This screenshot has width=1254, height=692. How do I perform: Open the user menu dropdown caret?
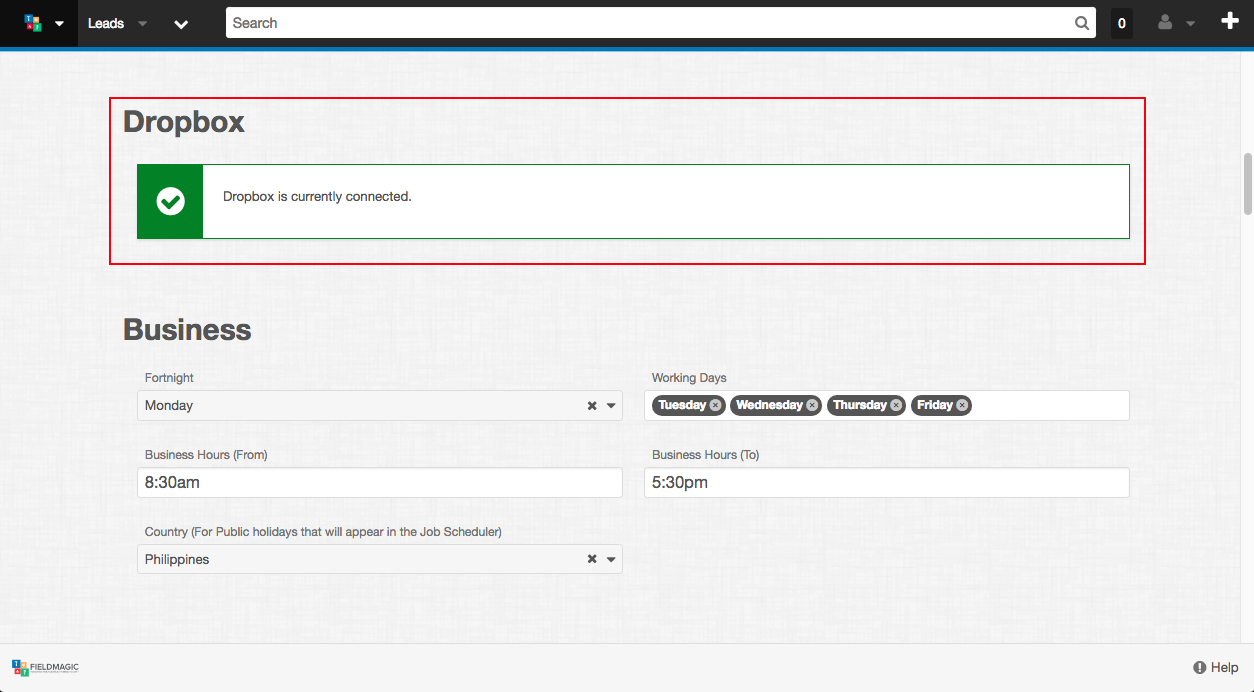pyautogui.click(x=1190, y=24)
